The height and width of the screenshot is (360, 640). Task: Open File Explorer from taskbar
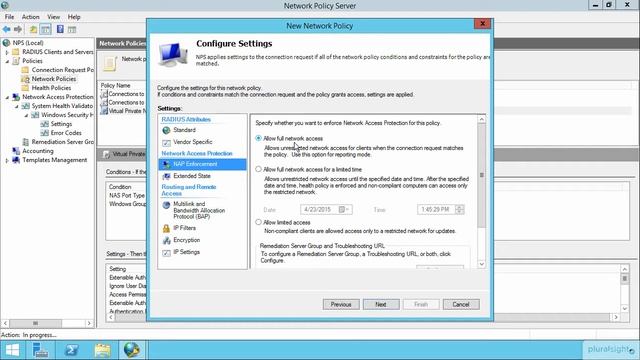(x=102, y=350)
